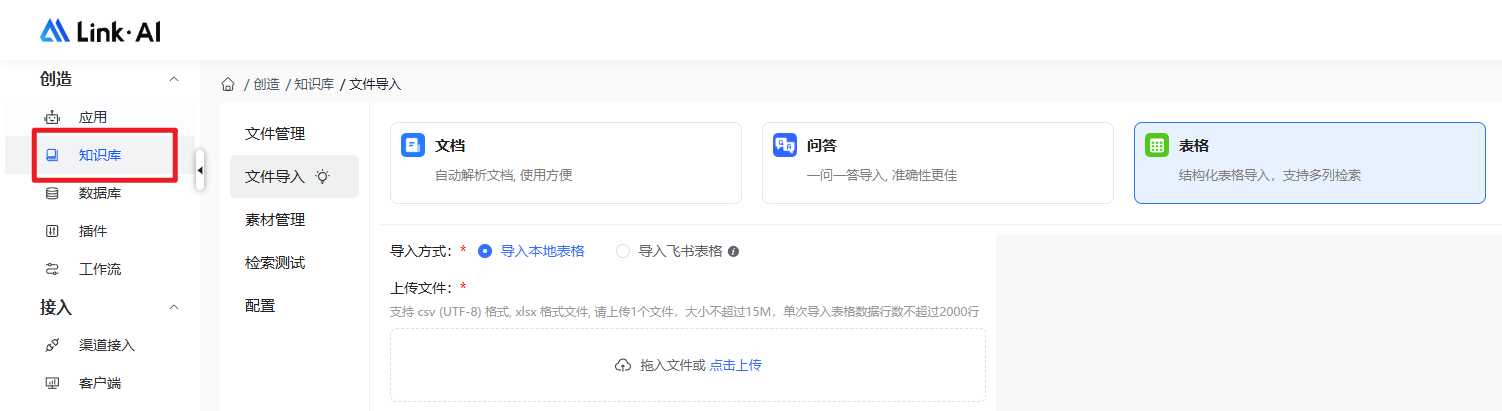Image resolution: width=1502 pixels, height=411 pixels.
Task: Open 插件 in the sidebar
Action: (x=100, y=231)
